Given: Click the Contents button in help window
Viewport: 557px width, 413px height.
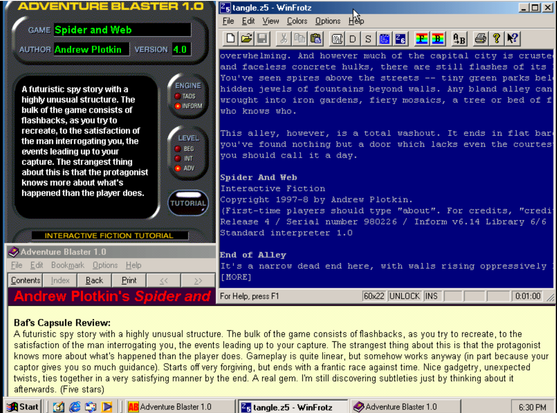Looking at the screenshot, I should 25,281.
